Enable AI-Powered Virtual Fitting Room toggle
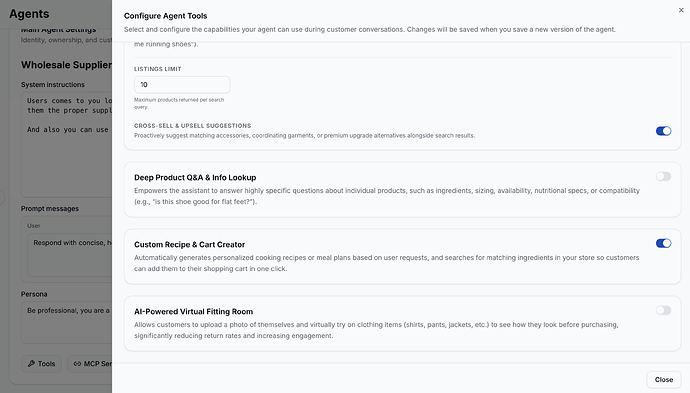Viewport: 690px width, 393px height. (x=663, y=310)
